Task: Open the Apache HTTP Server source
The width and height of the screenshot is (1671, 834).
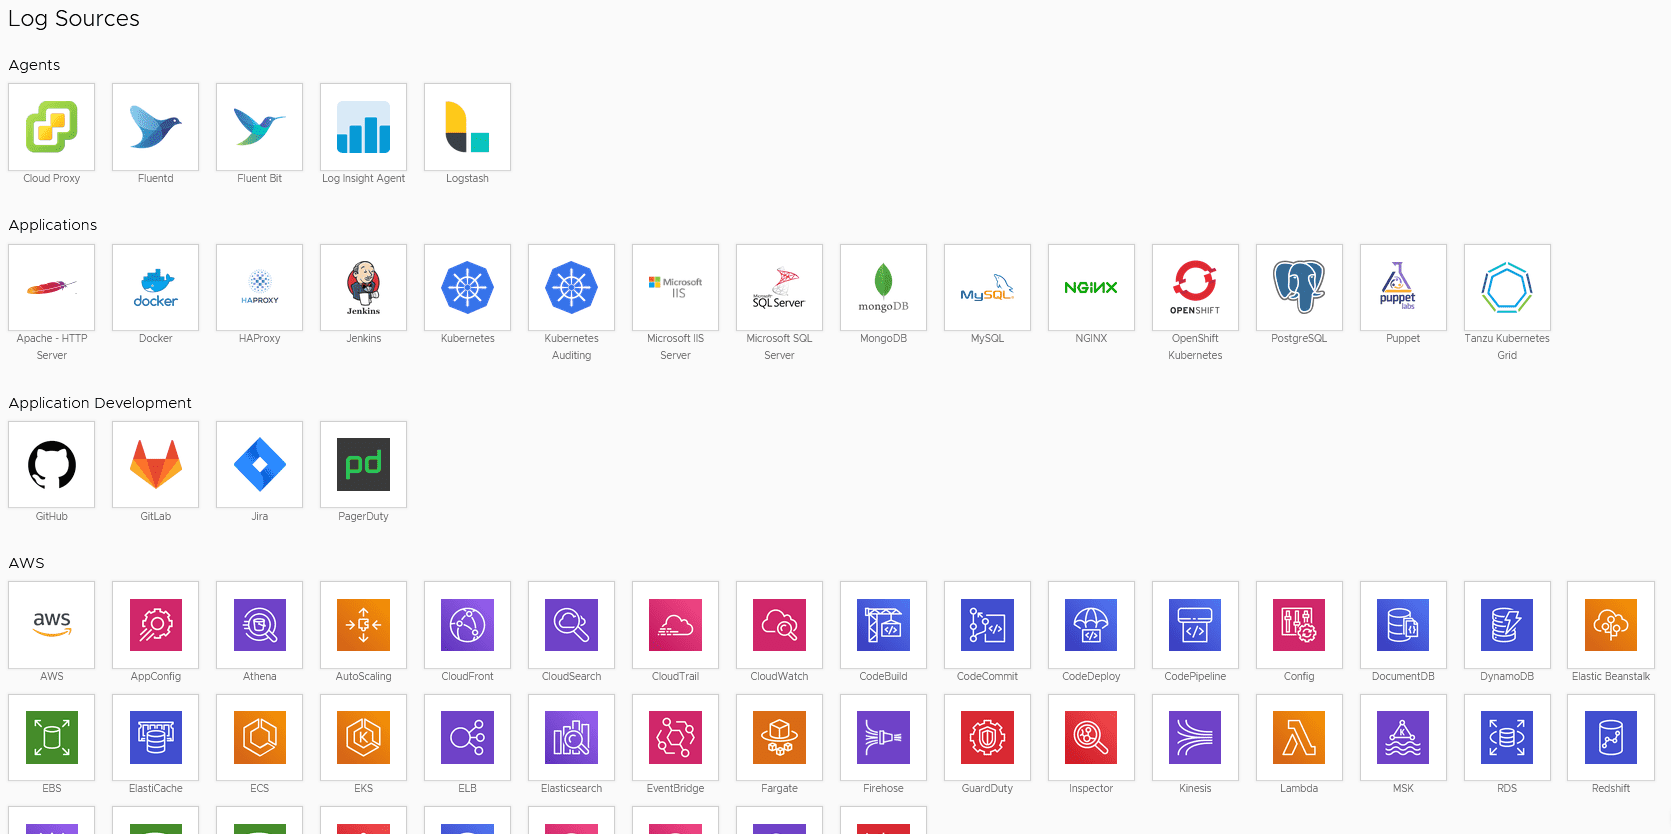Action: pyautogui.click(x=52, y=288)
